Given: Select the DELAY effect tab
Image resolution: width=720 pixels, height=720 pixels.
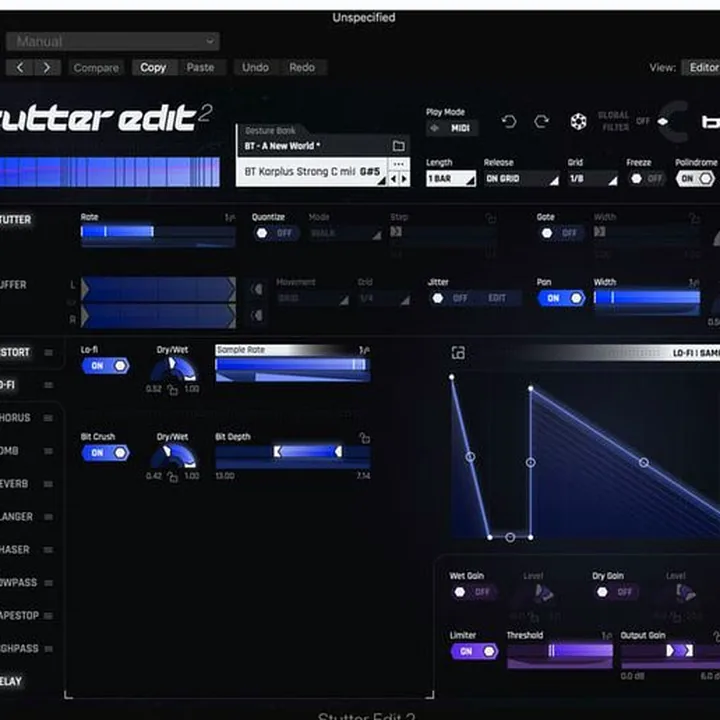Looking at the screenshot, I should tap(11, 681).
